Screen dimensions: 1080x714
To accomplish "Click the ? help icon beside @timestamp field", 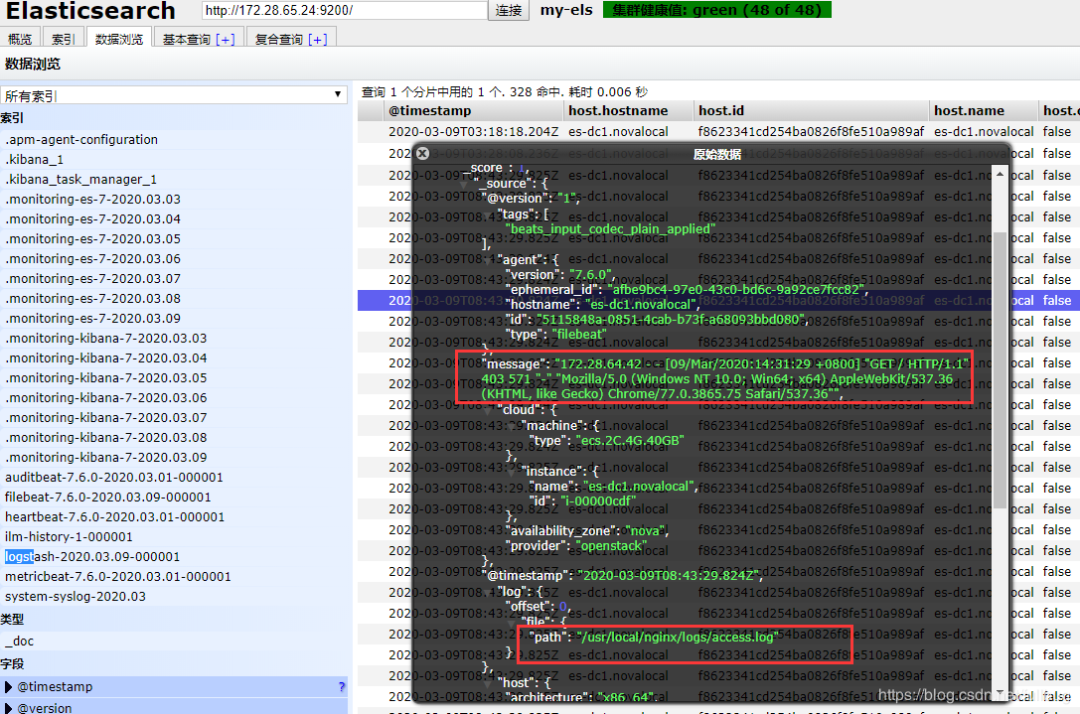I will (x=341, y=687).
